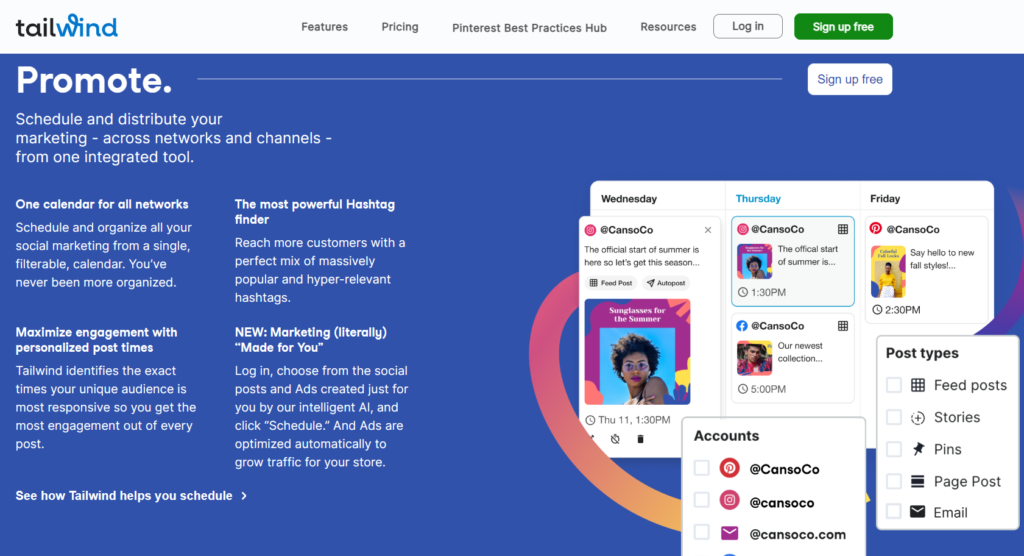Enable the Page Post checkbox
1024x556 pixels.
point(893,482)
